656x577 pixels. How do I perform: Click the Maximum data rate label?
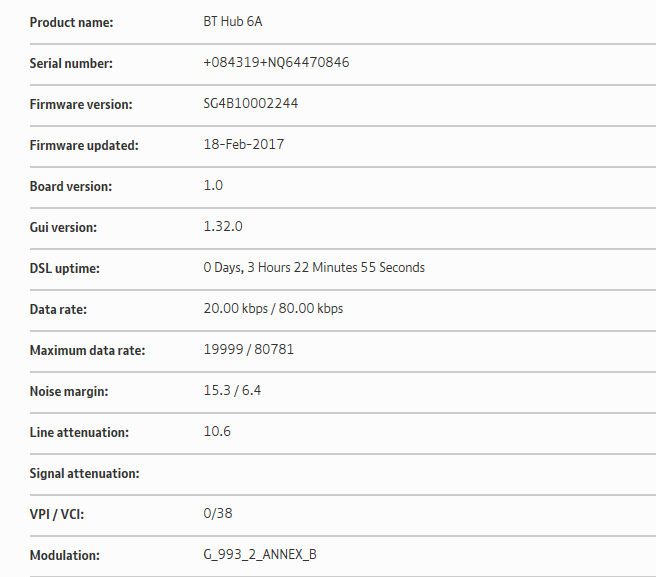click(87, 351)
